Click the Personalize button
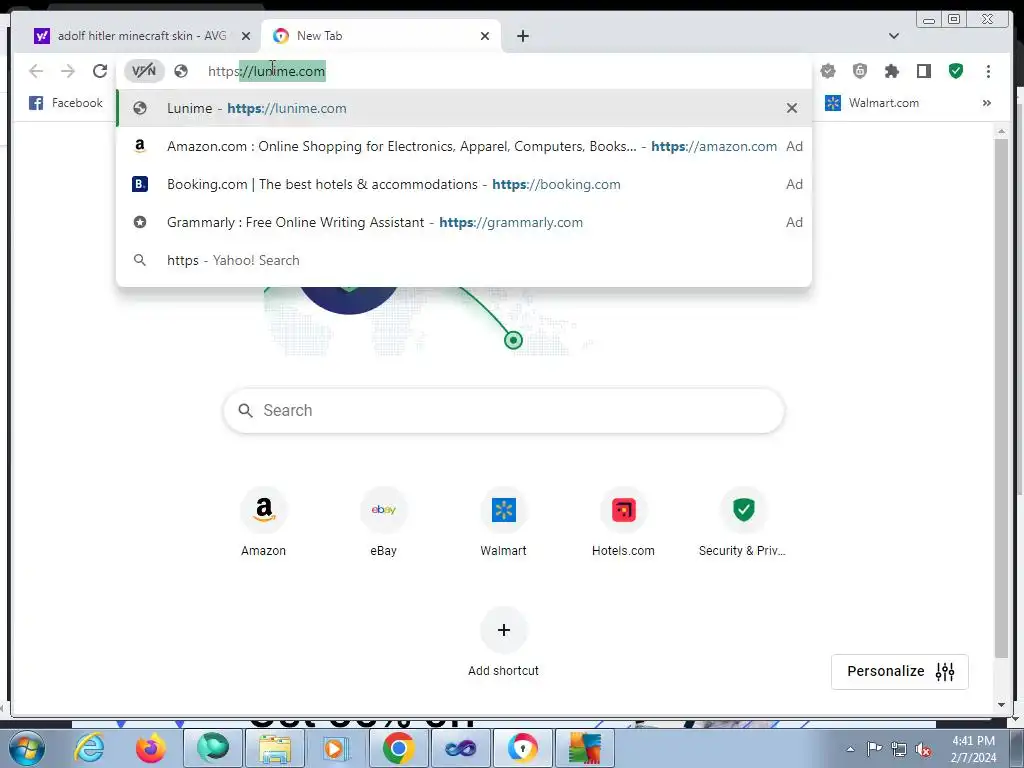The width and height of the screenshot is (1024, 768). tap(900, 671)
